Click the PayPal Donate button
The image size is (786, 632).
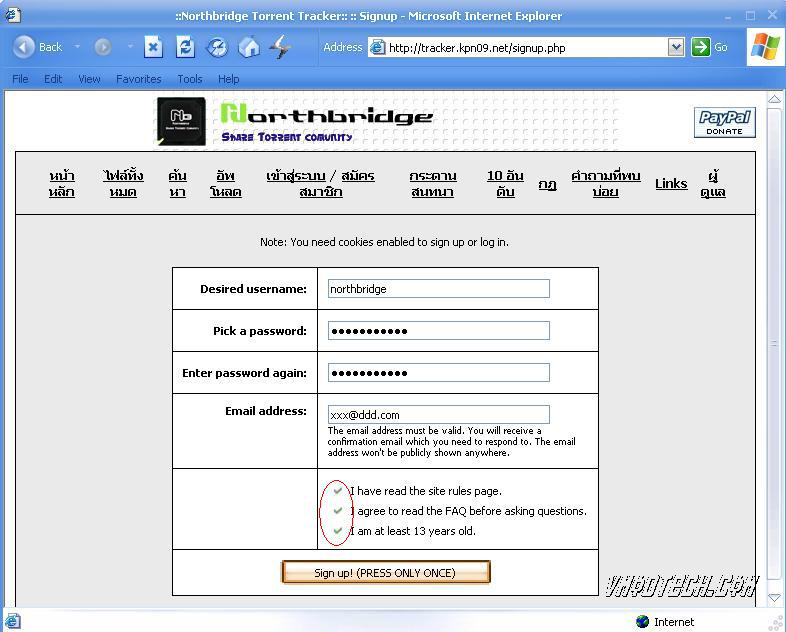(724, 122)
